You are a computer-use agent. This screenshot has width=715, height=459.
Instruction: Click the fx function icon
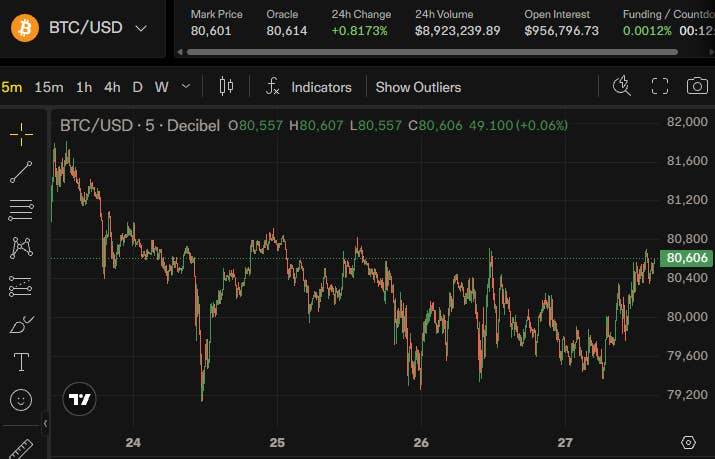(272, 86)
